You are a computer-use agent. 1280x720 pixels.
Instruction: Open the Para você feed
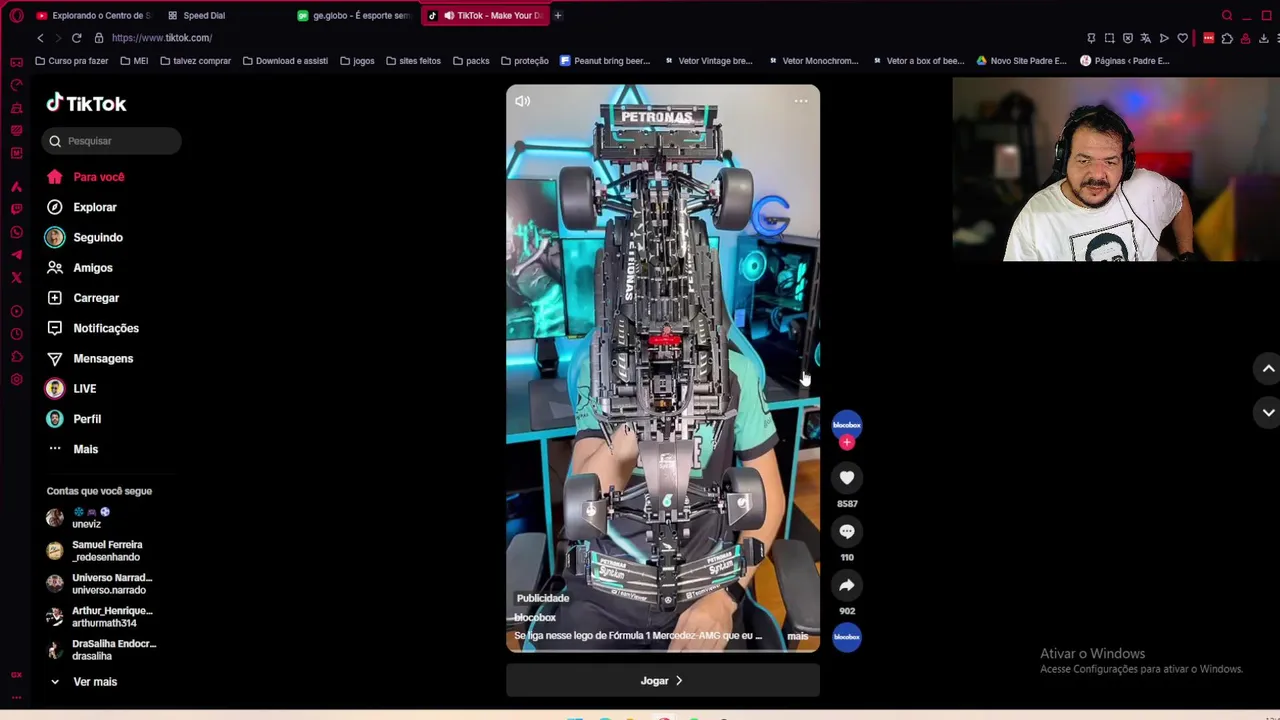86,177
